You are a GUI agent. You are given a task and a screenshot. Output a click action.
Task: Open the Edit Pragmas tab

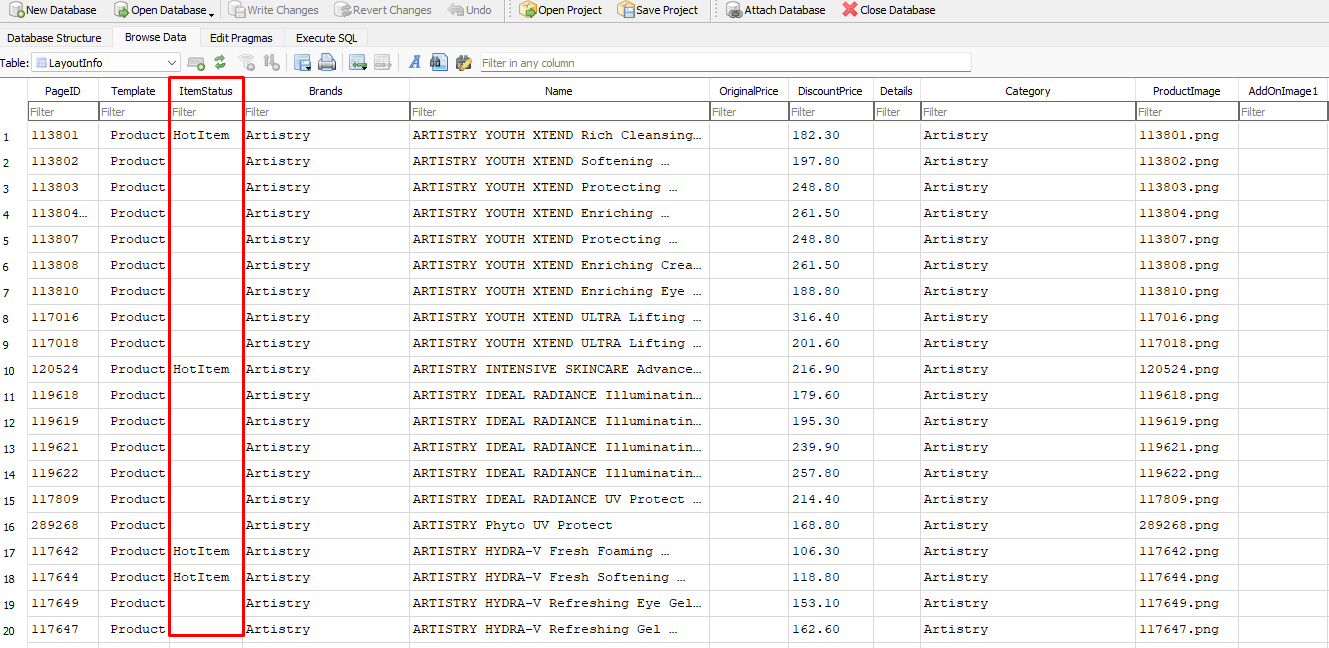[x=241, y=38]
